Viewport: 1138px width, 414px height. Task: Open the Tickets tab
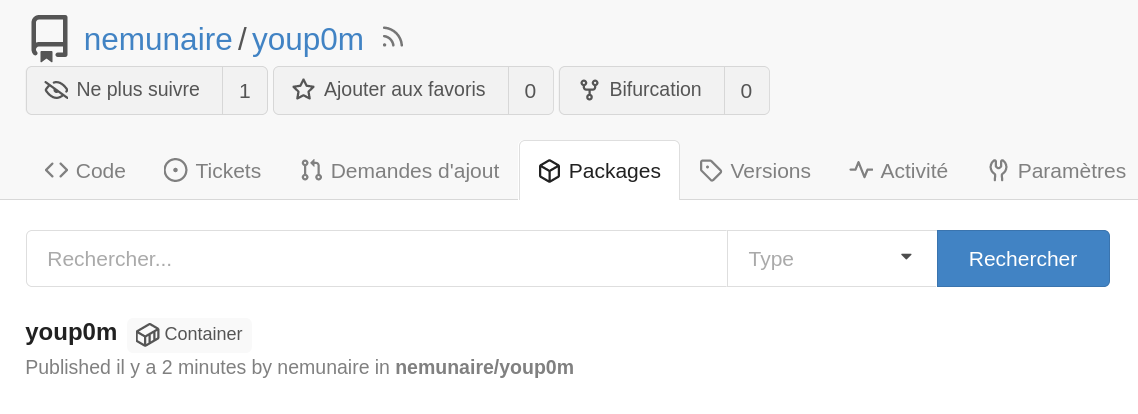pos(212,171)
